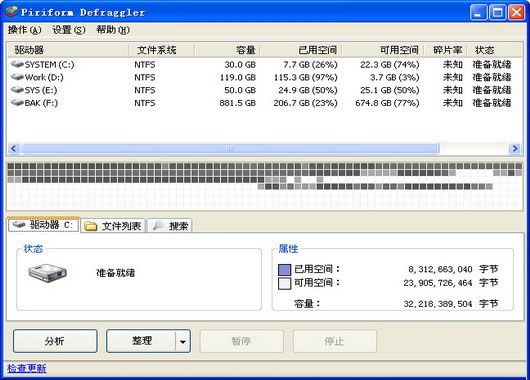Open the 整理 button dropdown arrow
530x380 pixels.
183,341
